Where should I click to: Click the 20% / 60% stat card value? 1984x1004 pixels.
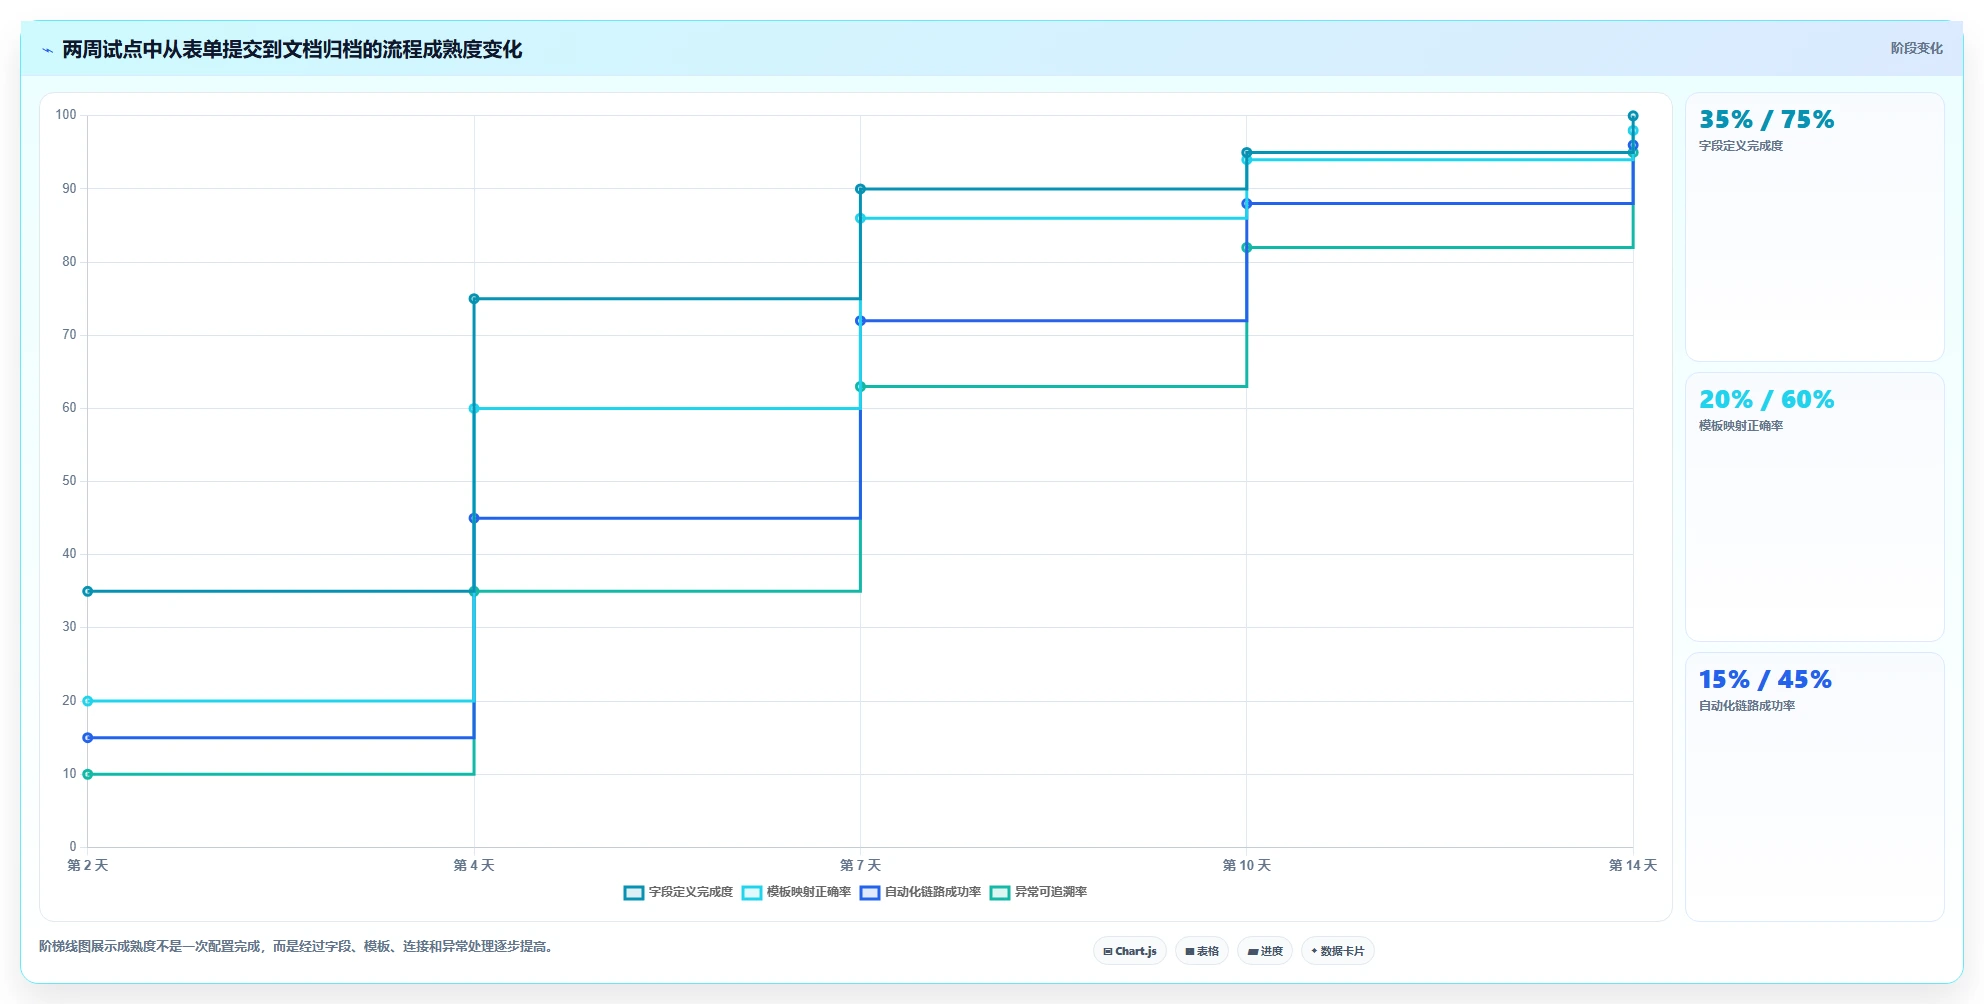1766,400
